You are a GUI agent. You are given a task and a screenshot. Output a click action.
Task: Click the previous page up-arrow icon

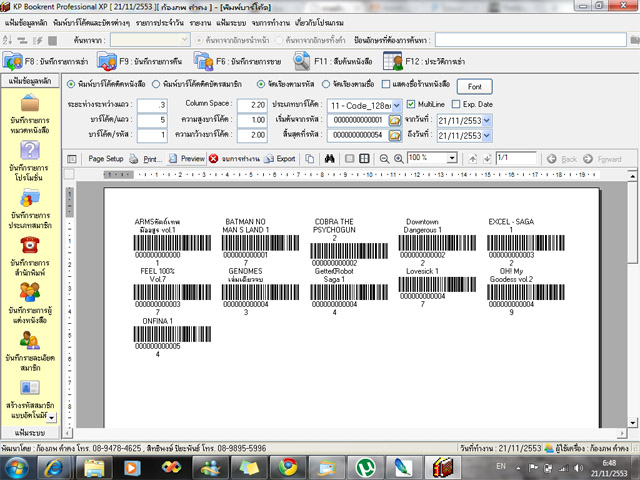(473, 159)
